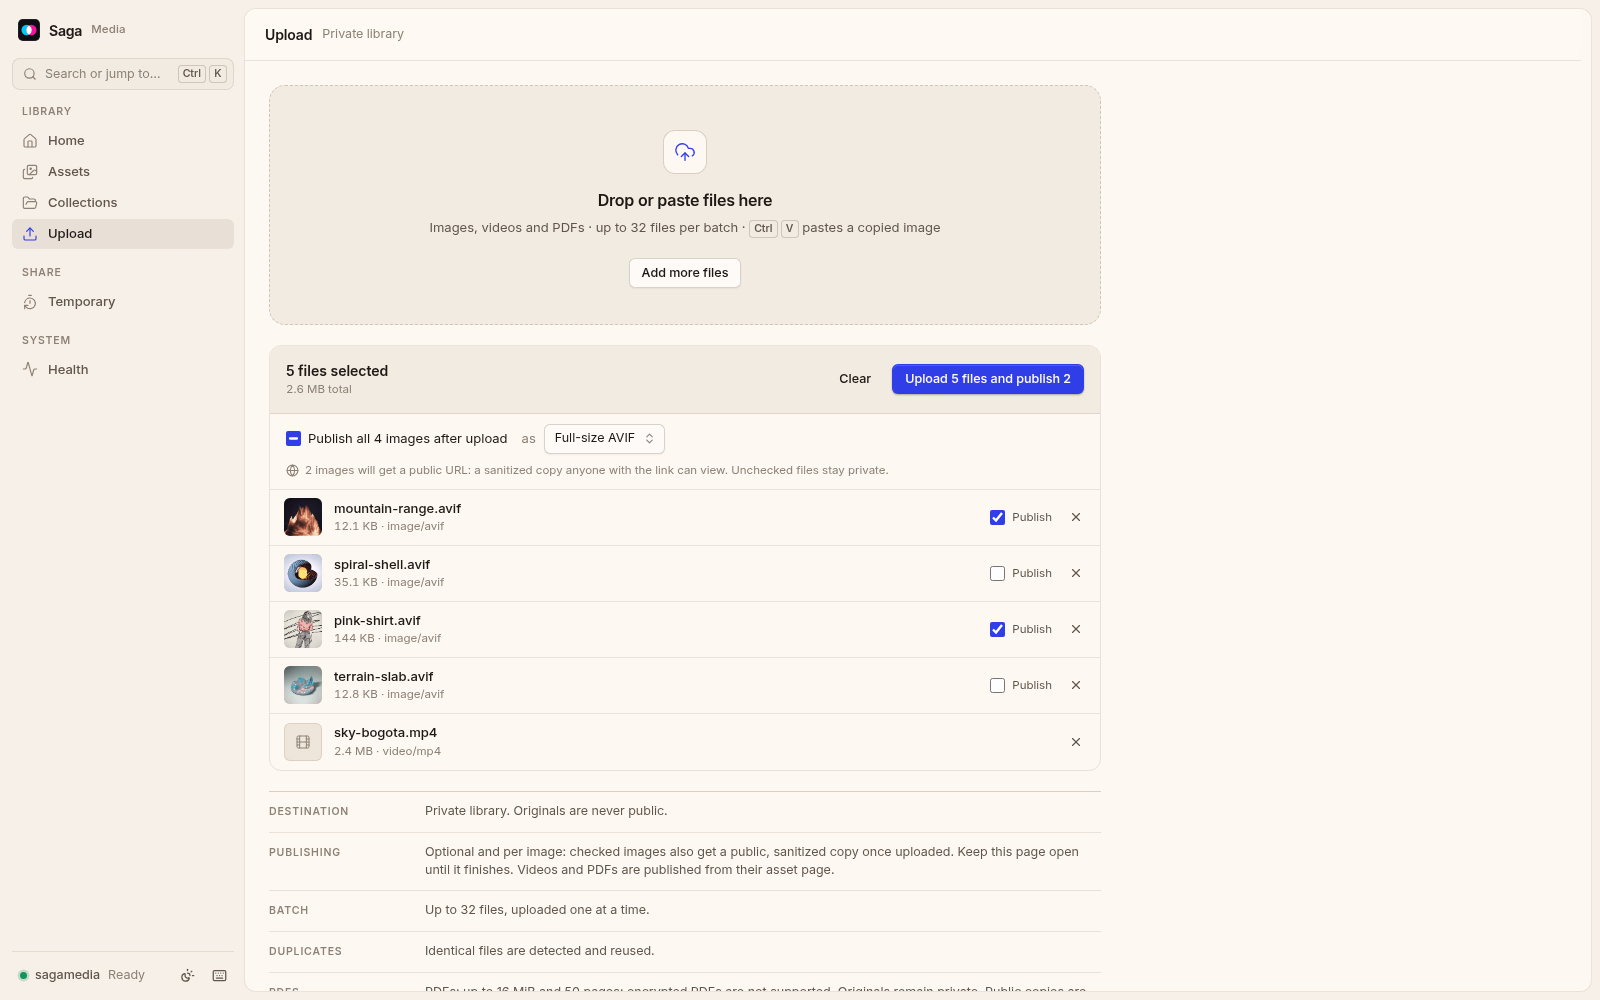Click the Saga logo icon
This screenshot has width=1600, height=1000.
(29, 30)
